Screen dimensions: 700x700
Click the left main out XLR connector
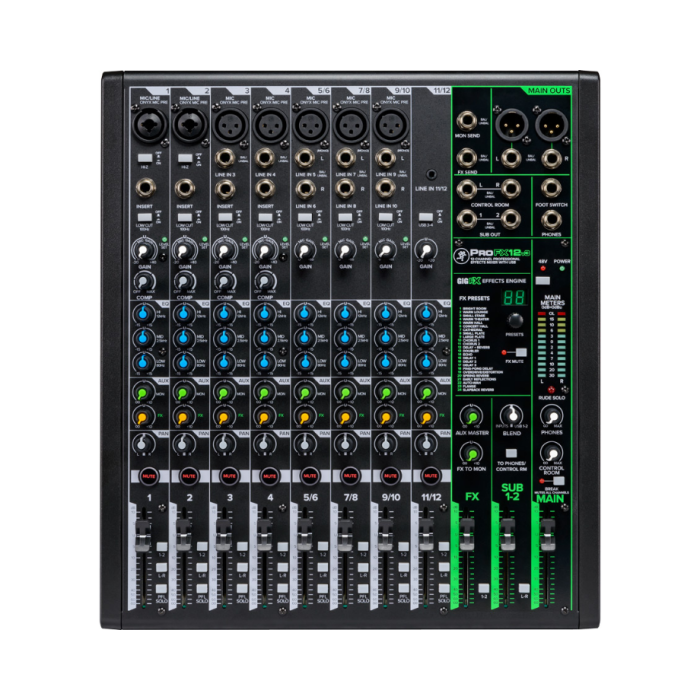pos(511,125)
